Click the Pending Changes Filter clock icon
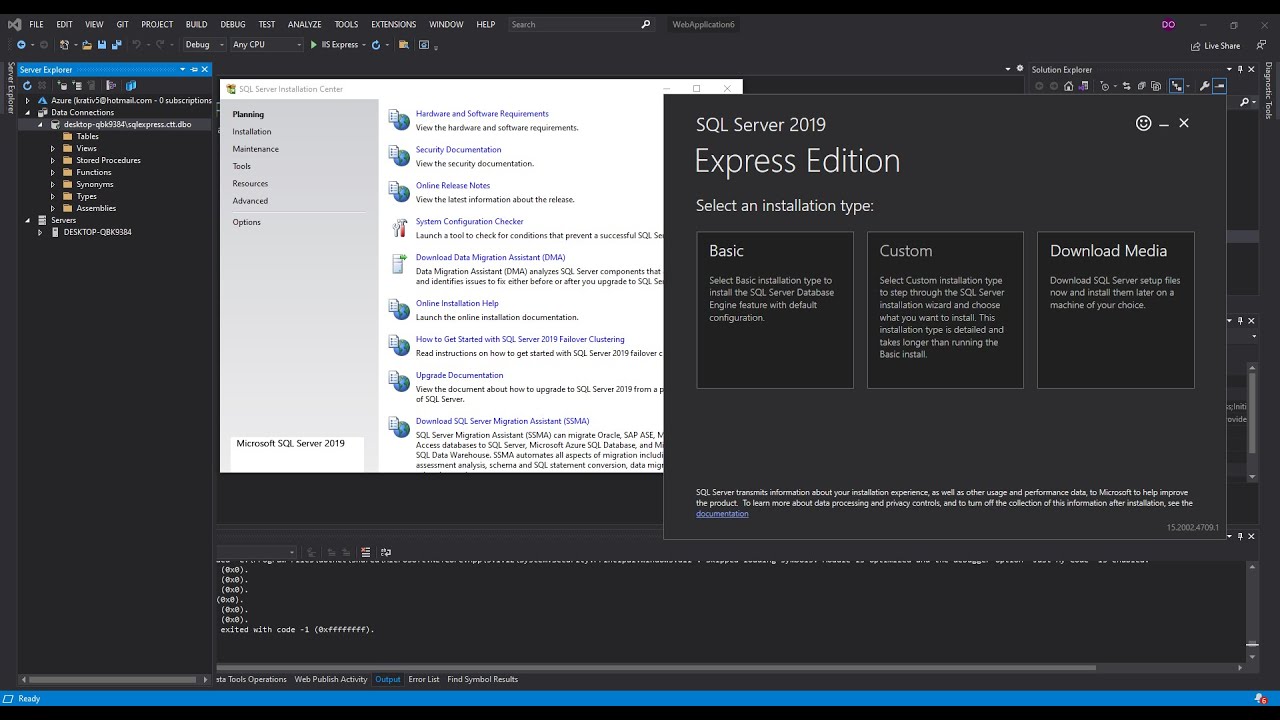1280x720 pixels. [1105, 86]
